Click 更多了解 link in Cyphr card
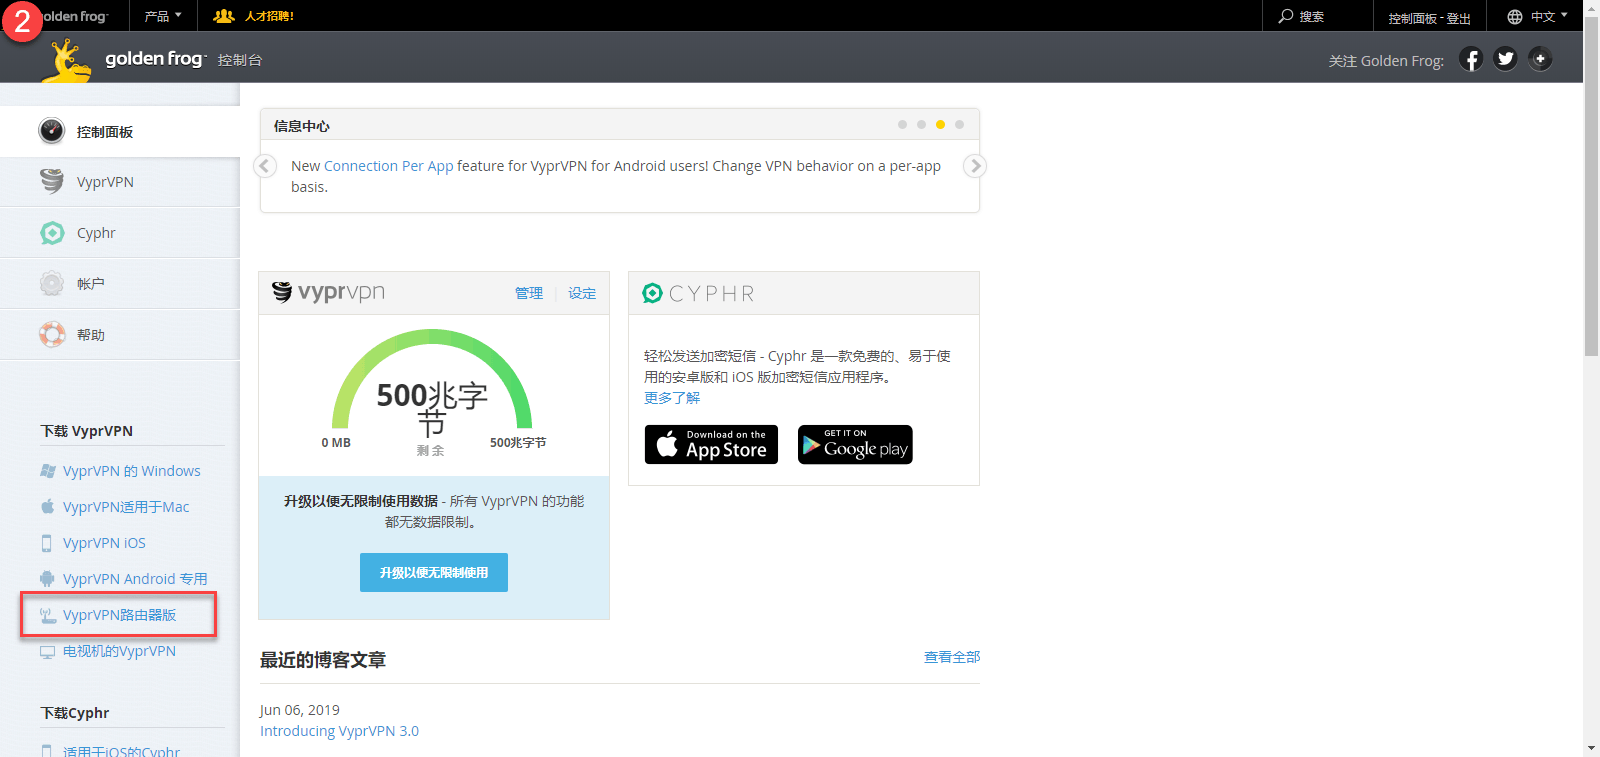 (x=672, y=397)
